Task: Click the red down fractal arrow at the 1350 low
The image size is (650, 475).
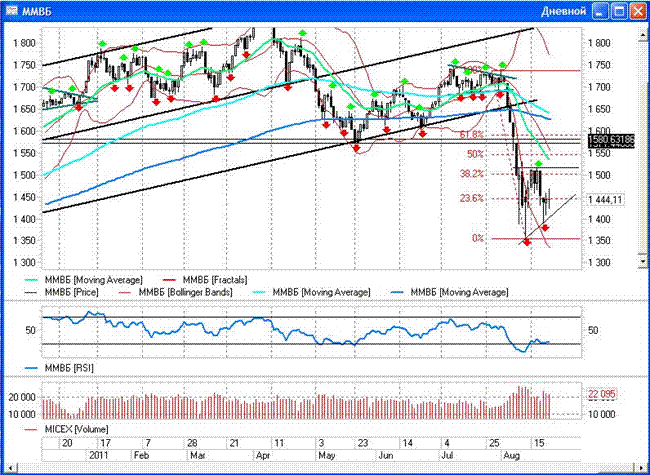Action: coord(527,242)
